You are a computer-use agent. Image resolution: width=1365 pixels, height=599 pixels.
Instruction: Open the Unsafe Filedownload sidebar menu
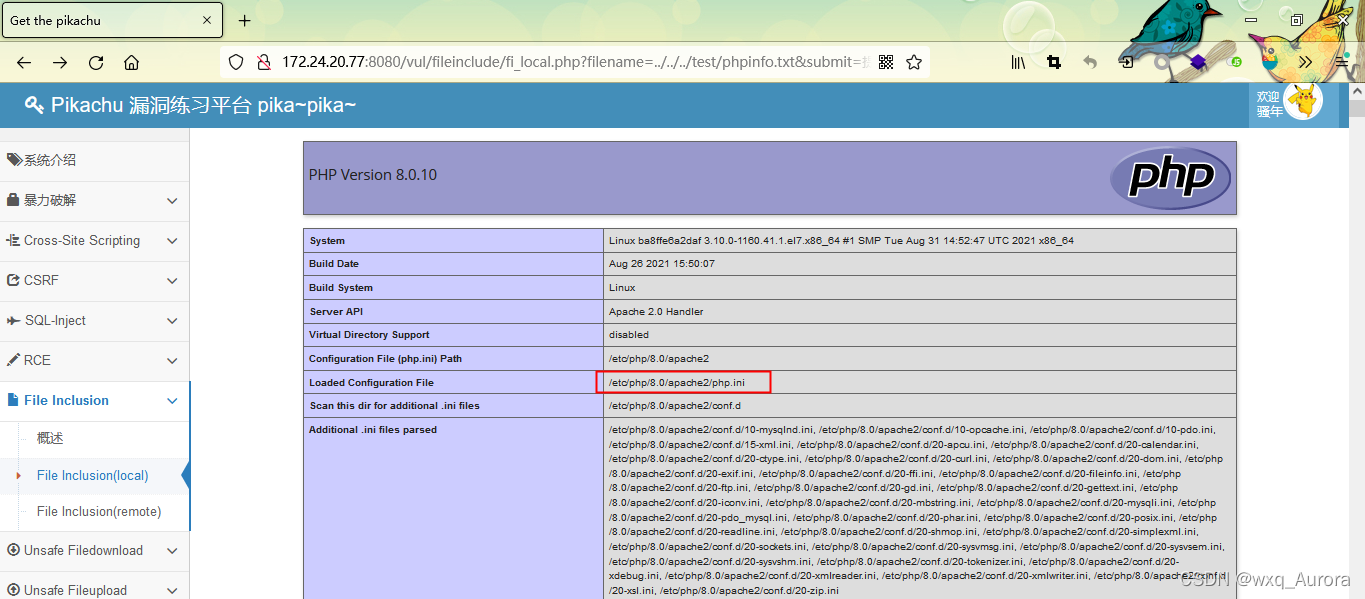click(94, 551)
